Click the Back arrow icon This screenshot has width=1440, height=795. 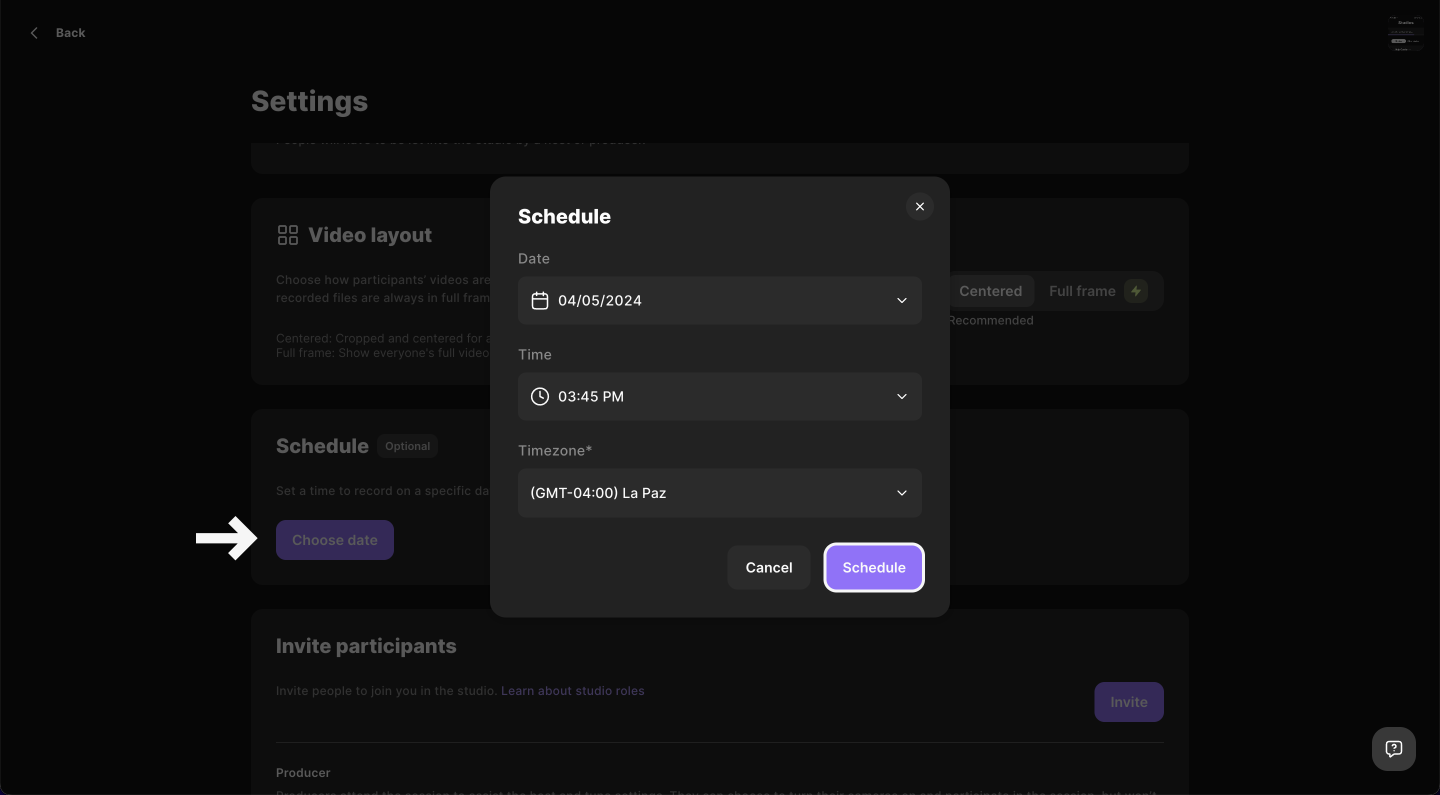(x=35, y=33)
